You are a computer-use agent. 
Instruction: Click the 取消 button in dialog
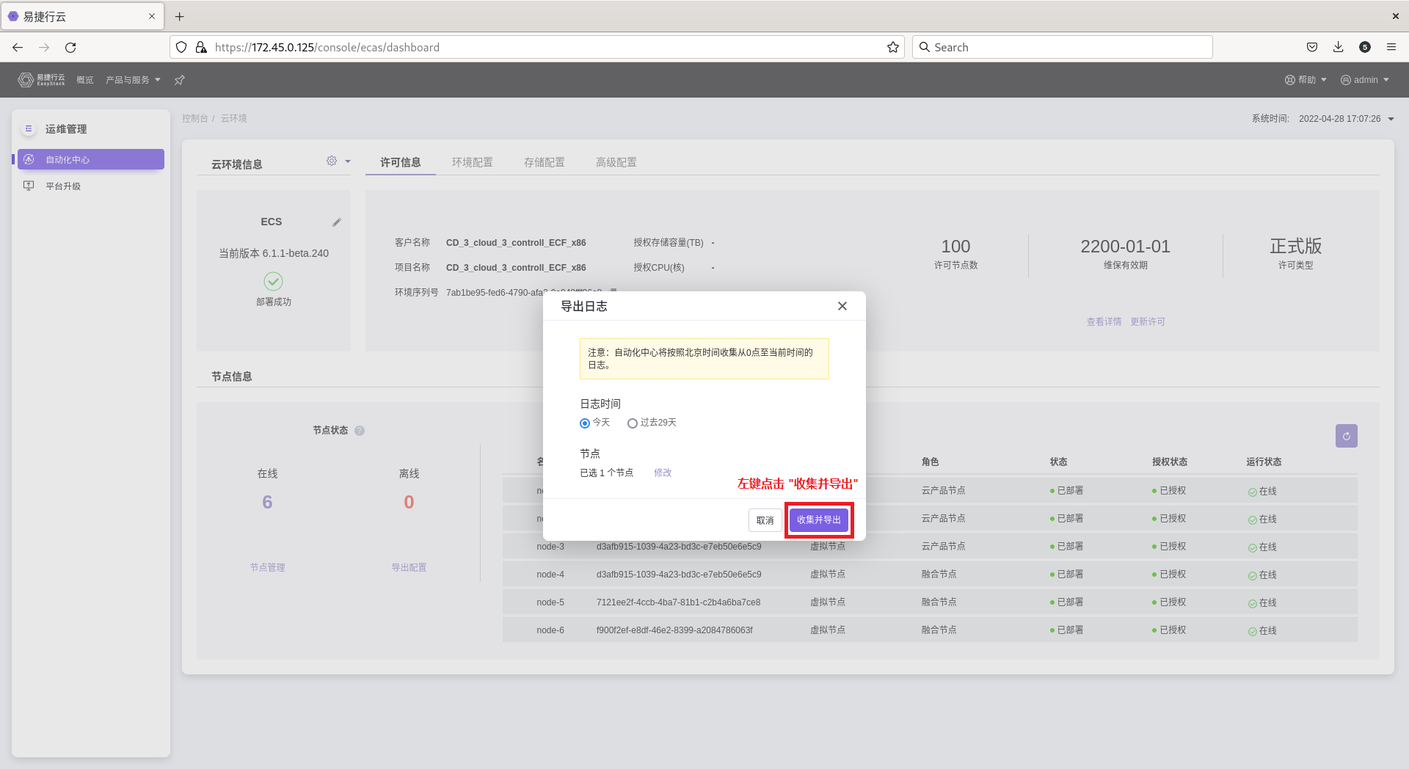pos(765,520)
